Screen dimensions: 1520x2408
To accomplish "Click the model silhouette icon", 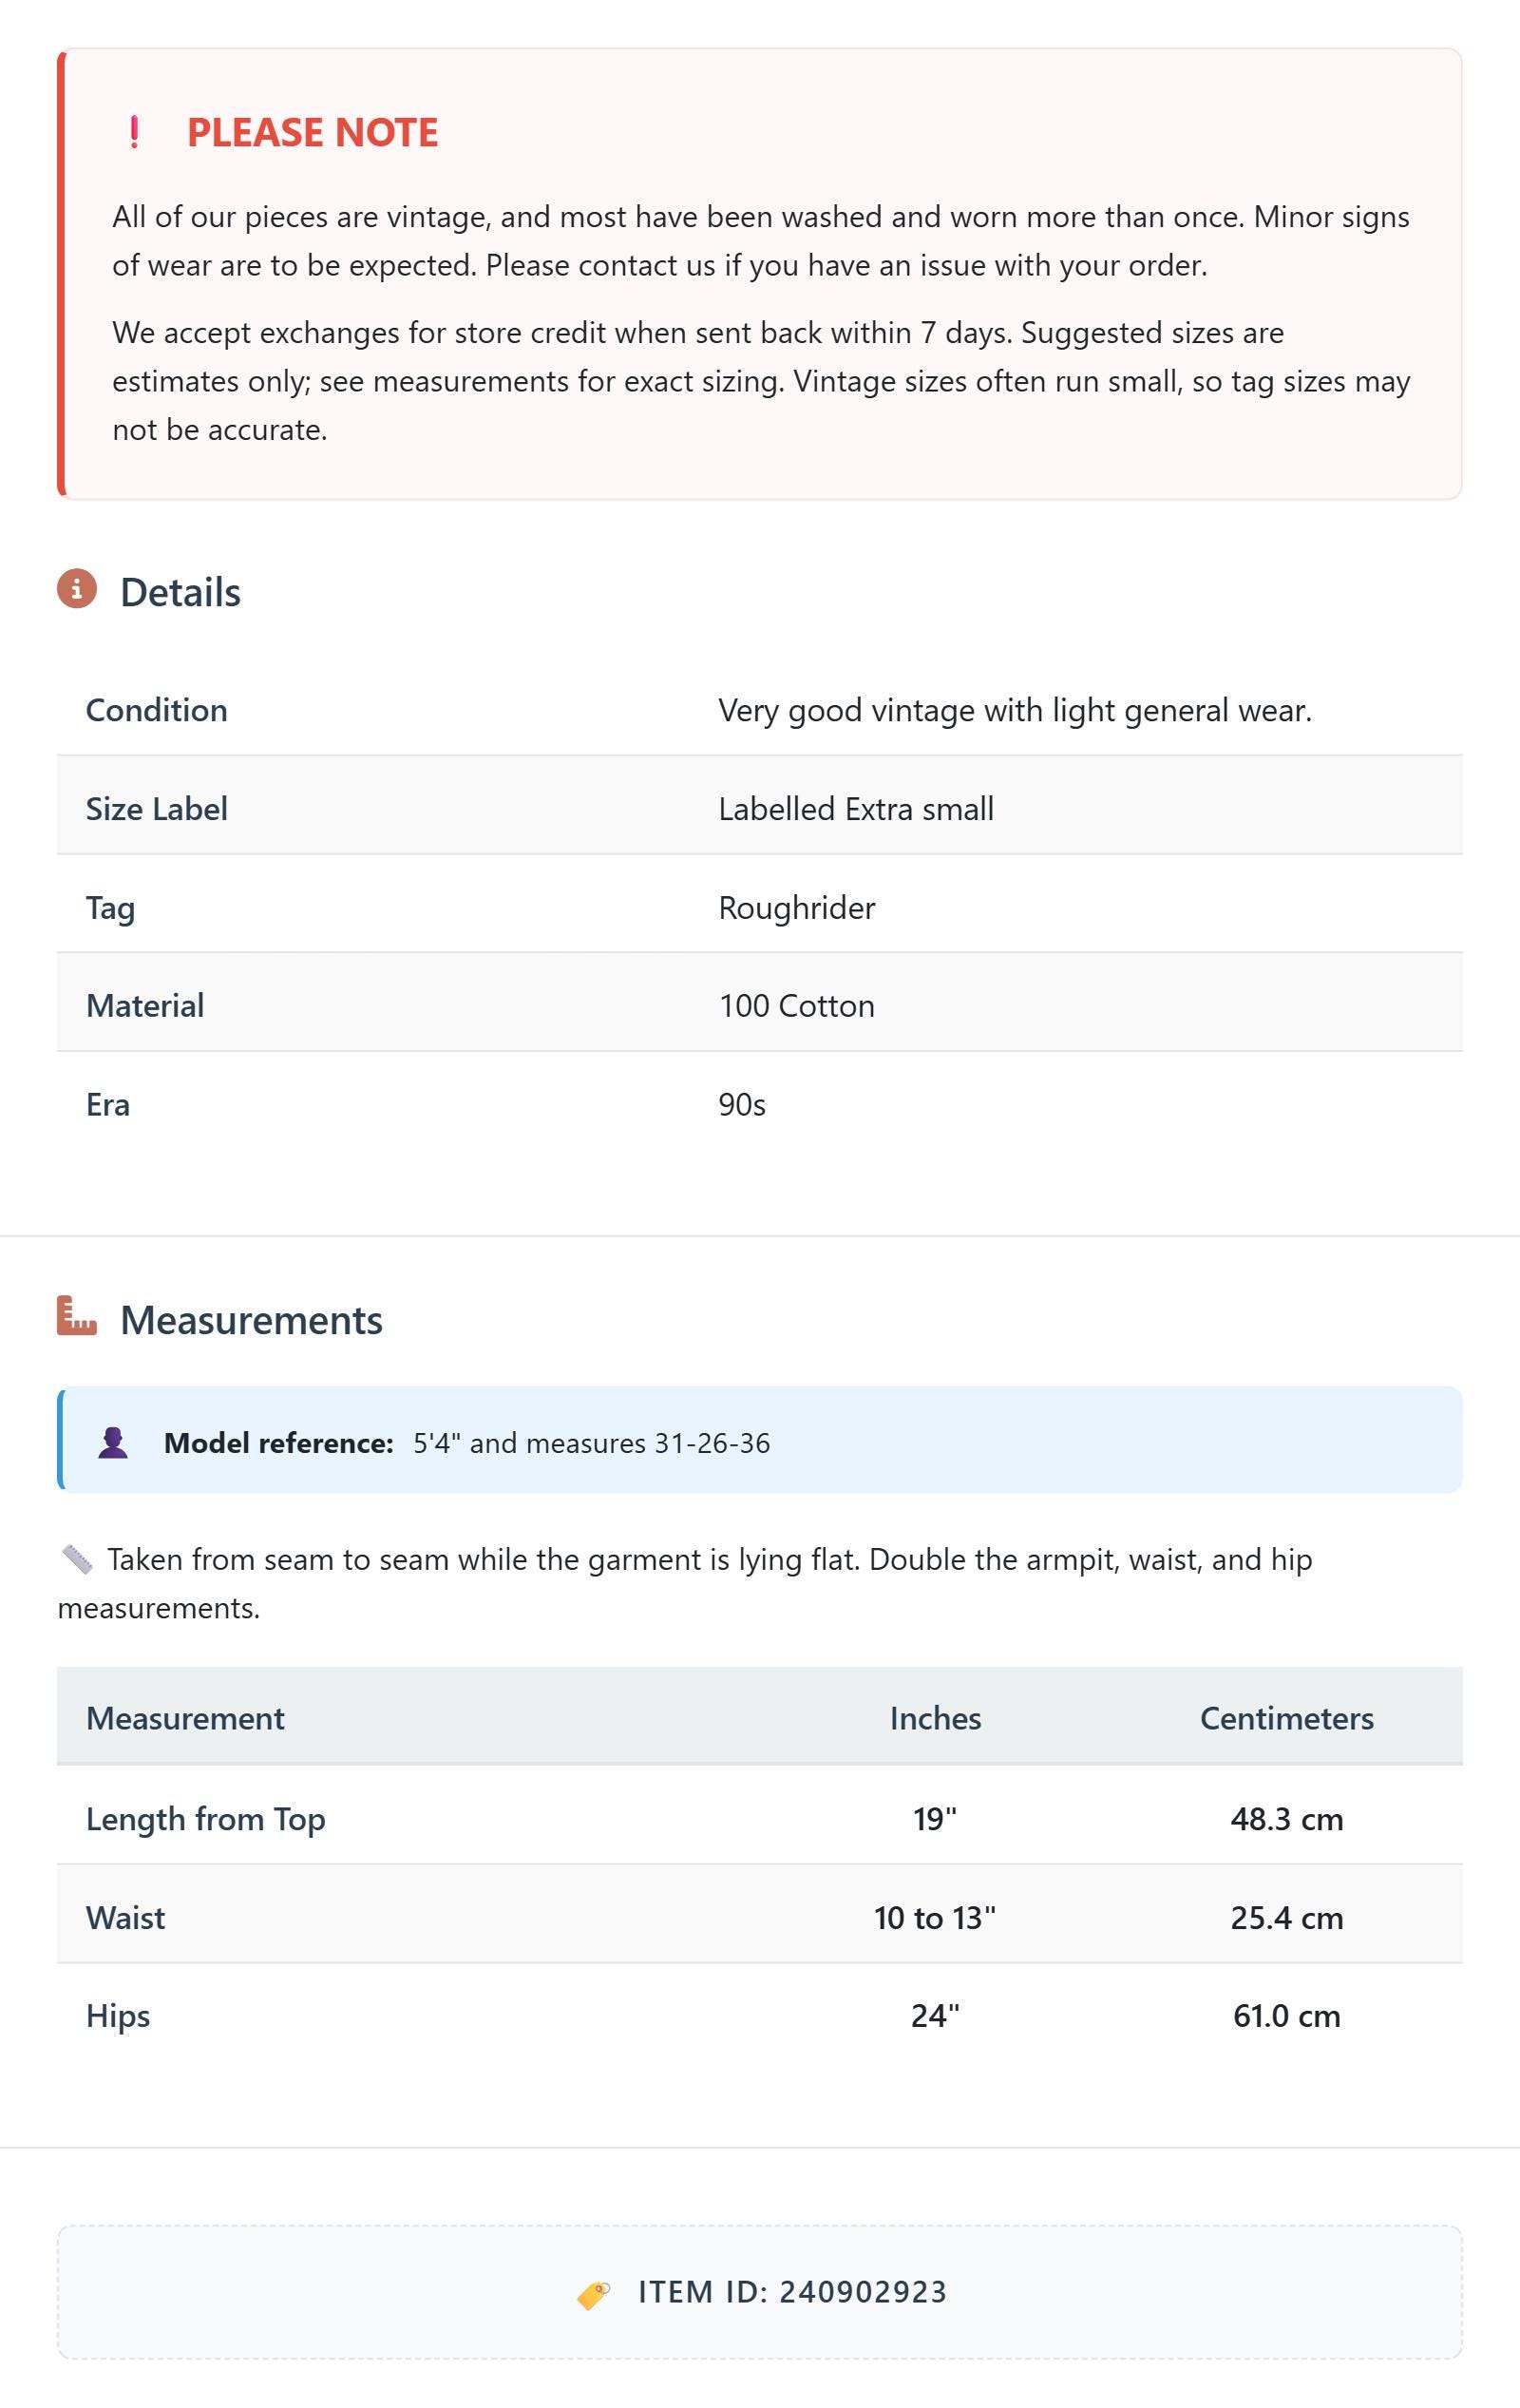I will click(113, 1442).
